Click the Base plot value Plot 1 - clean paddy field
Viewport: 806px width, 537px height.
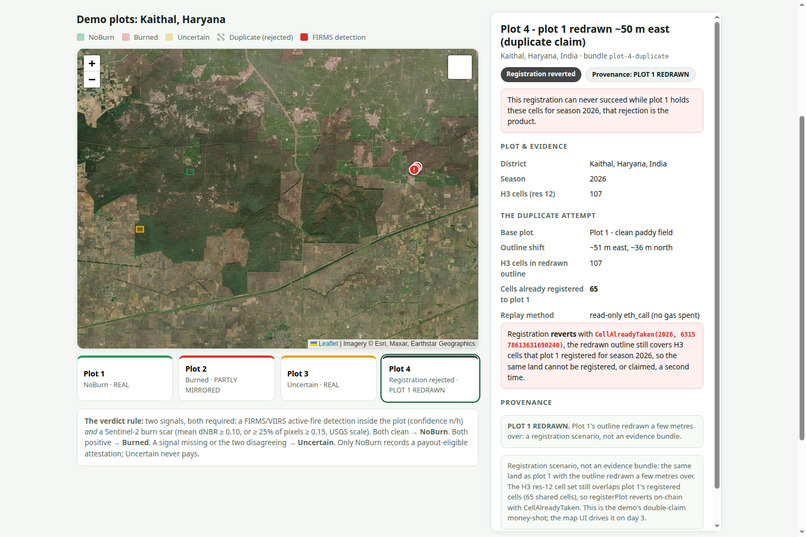[x=631, y=232]
